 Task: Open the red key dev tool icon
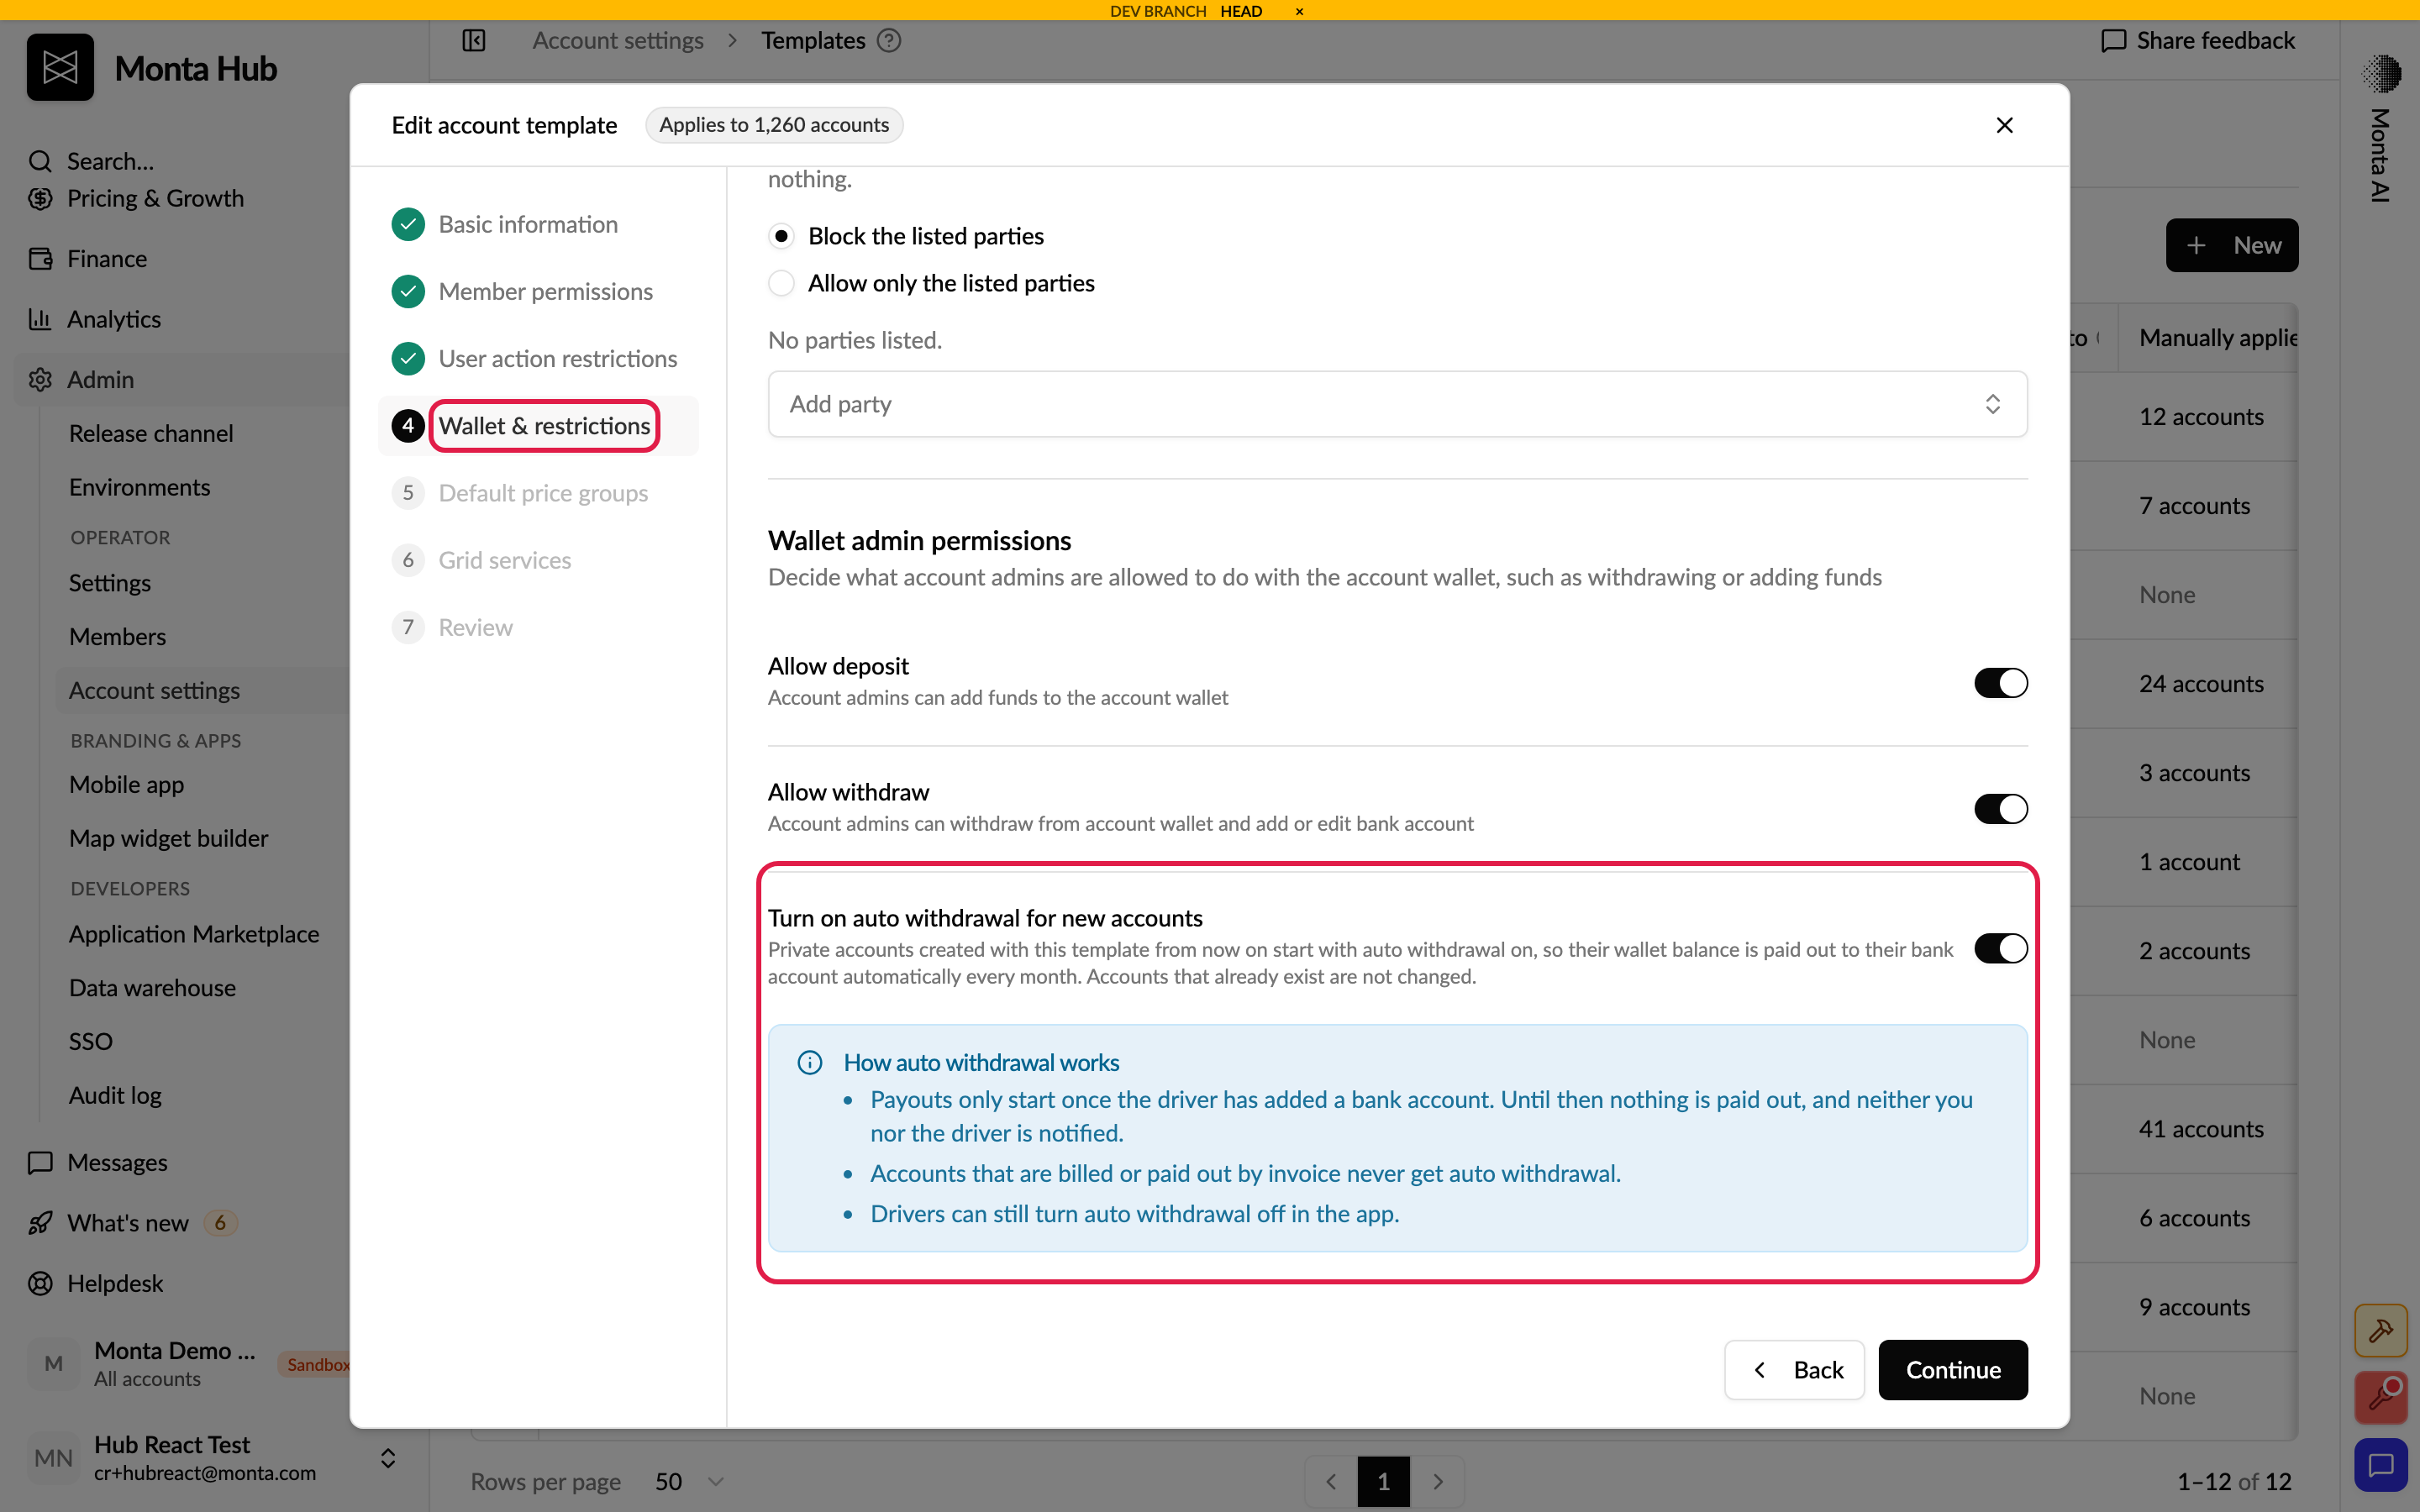(x=2380, y=1397)
